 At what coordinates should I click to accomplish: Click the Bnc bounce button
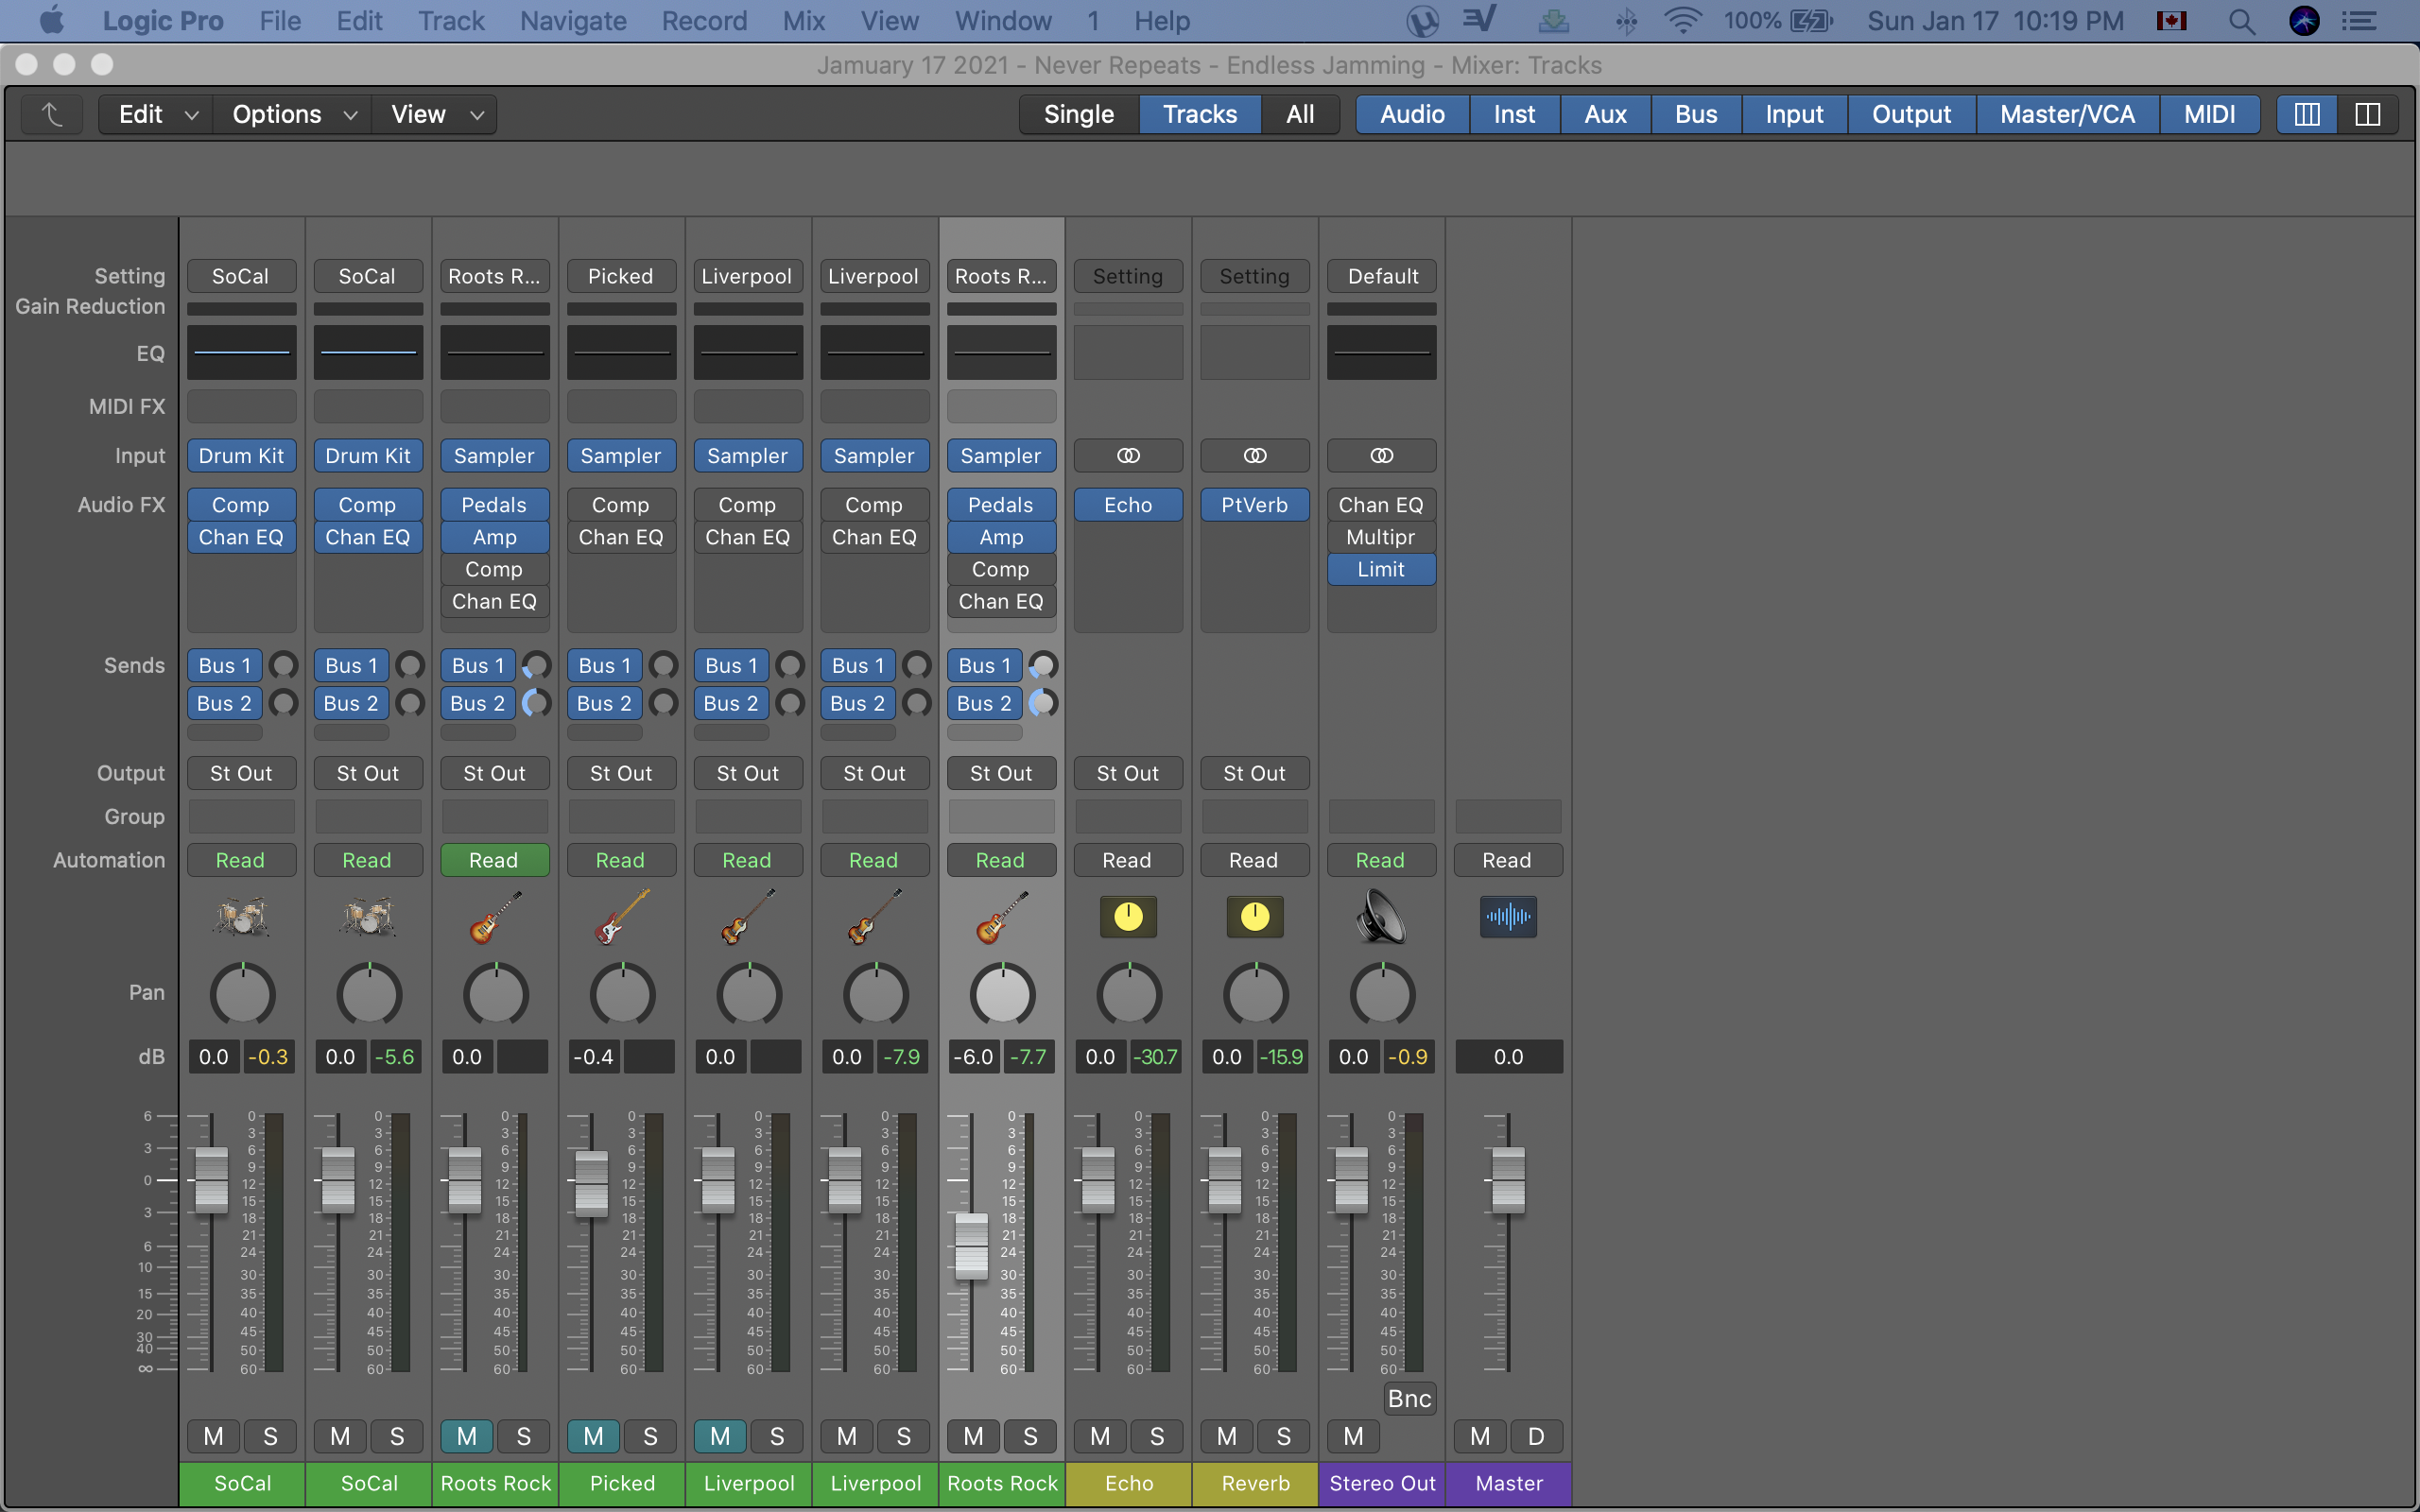coord(1409,1399)
